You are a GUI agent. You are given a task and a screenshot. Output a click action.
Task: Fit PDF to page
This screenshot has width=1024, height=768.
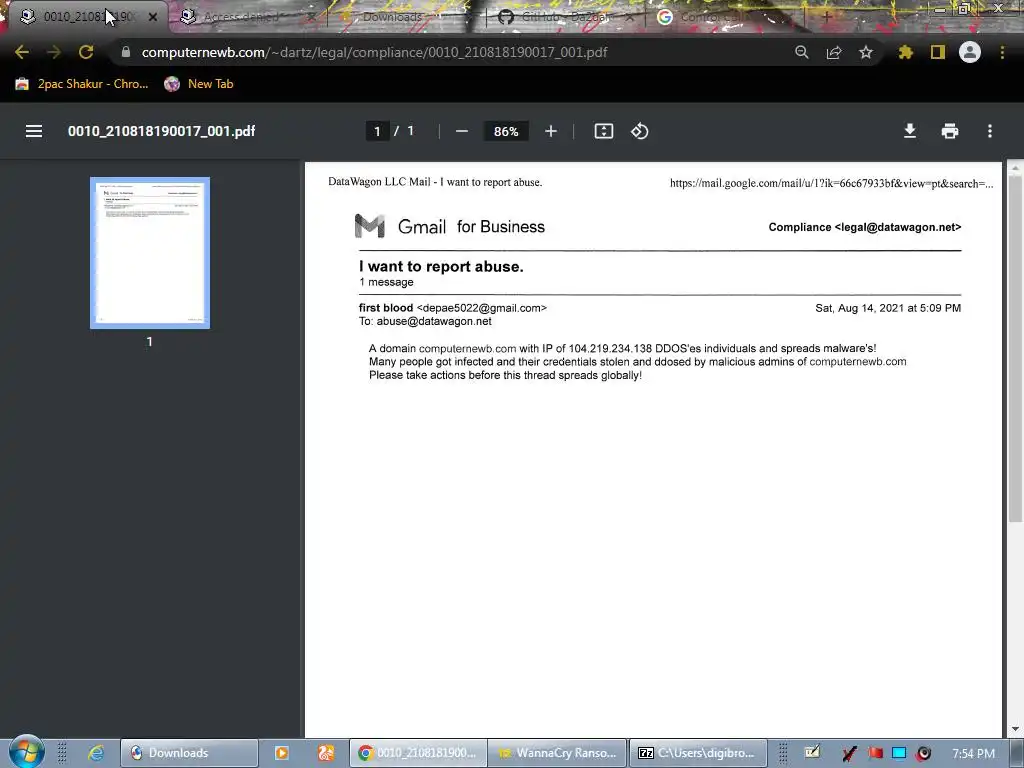[603, 131]
